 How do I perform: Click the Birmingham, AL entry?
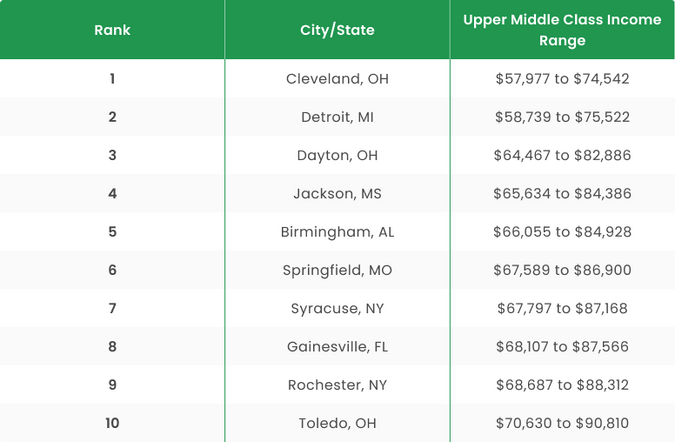tap(337, 232)
